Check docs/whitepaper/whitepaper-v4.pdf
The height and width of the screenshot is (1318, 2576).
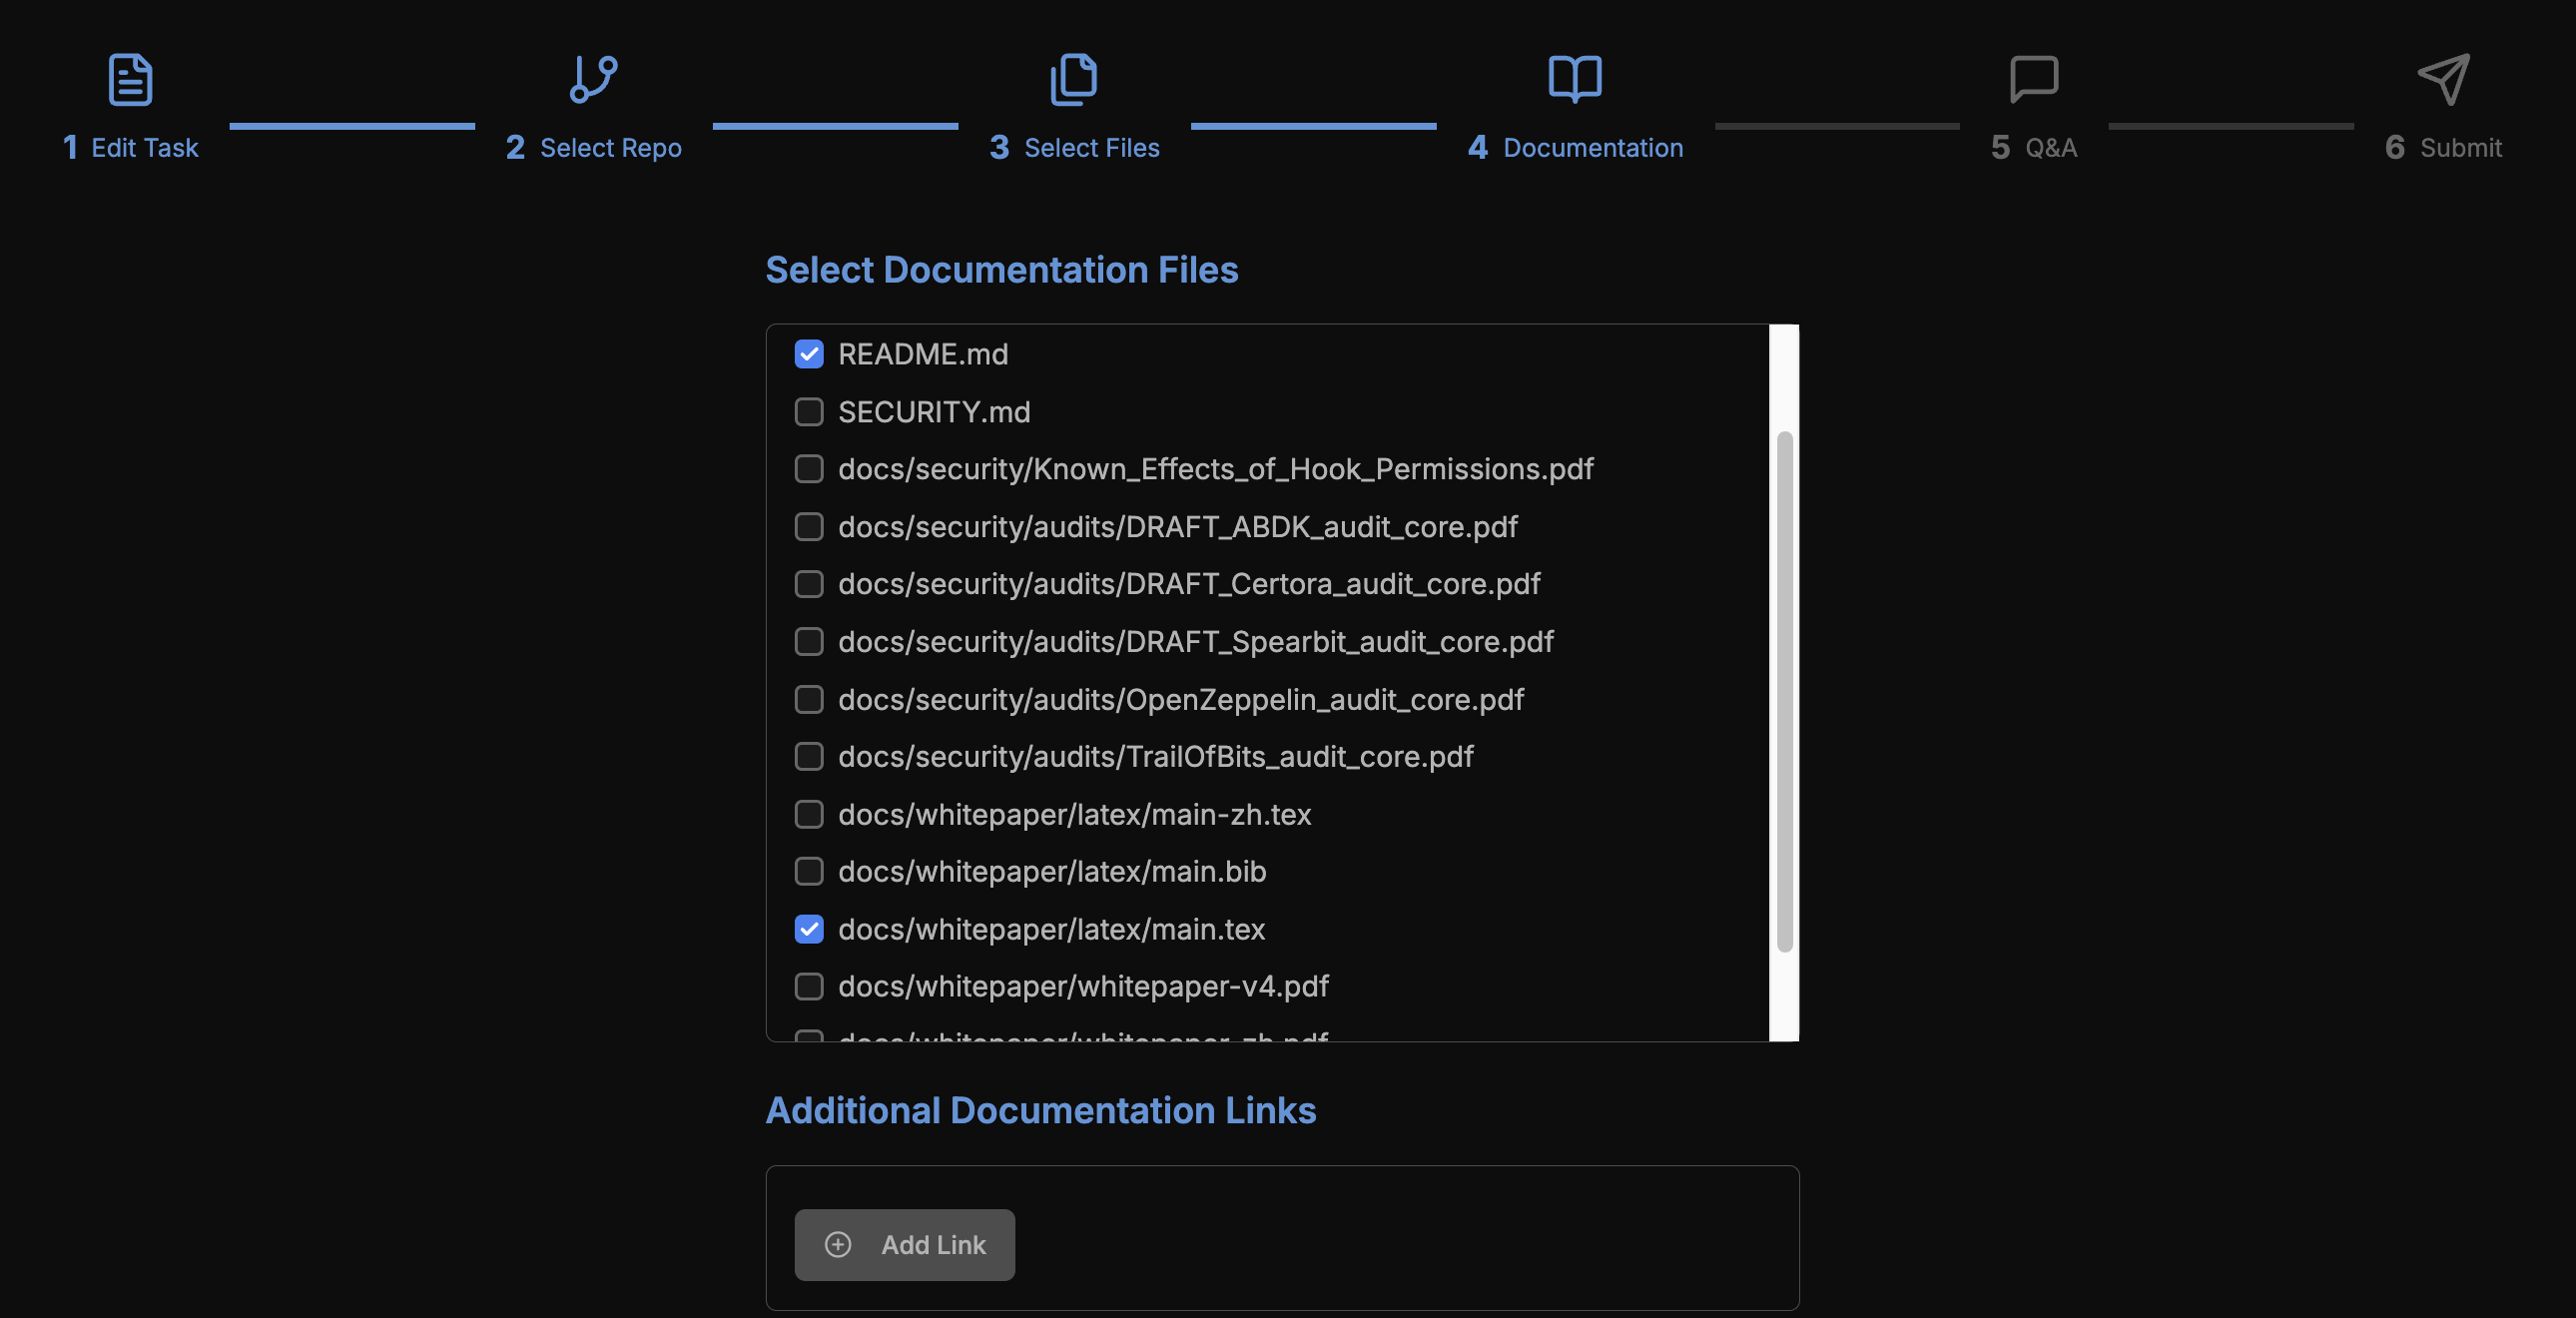click(808, 986)
